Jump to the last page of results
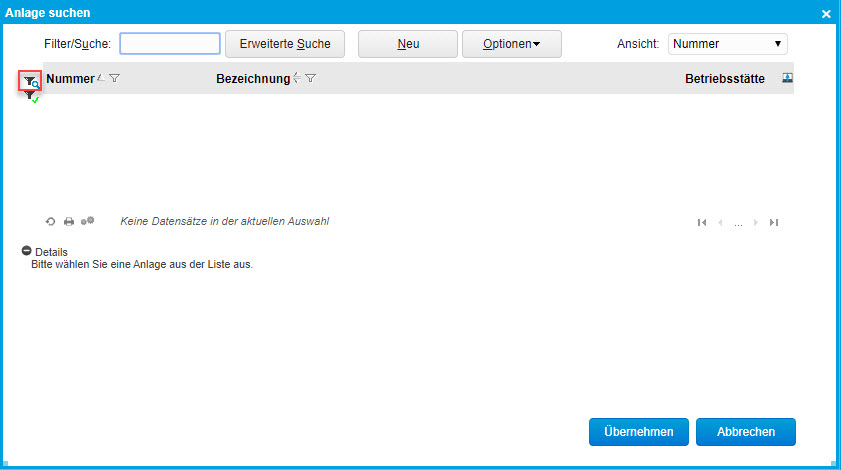The height and width of the screenshot is (470, 841). 773,223
